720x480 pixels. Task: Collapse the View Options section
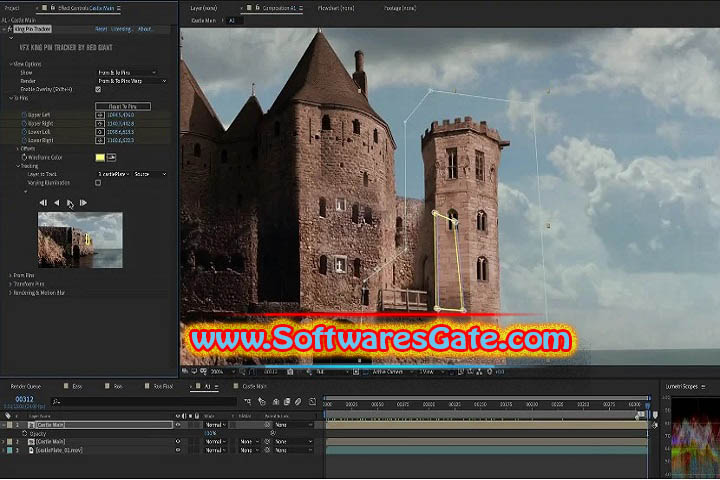[11, 64]
